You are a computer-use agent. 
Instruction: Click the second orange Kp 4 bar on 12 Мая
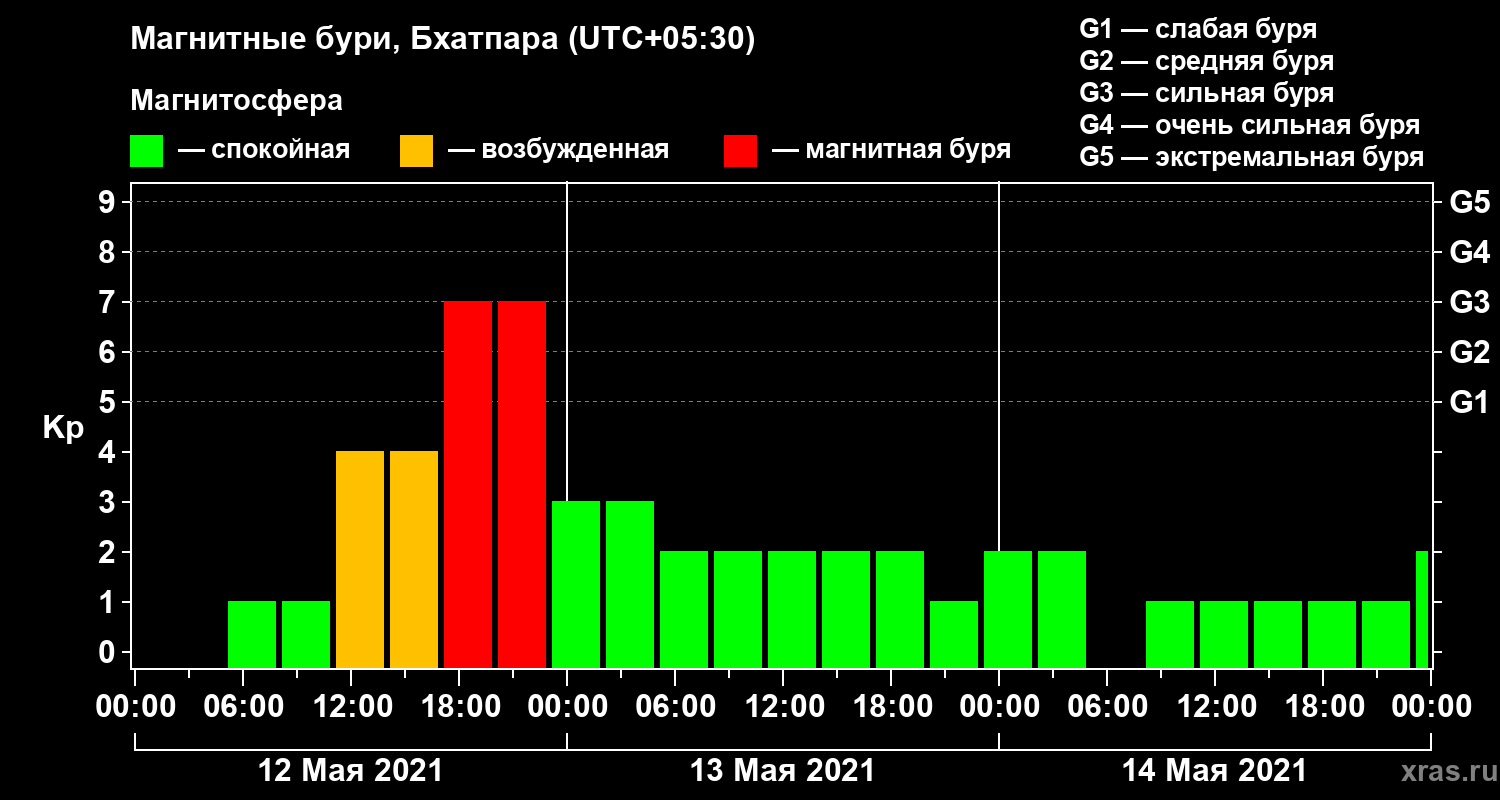pos(414,559)
